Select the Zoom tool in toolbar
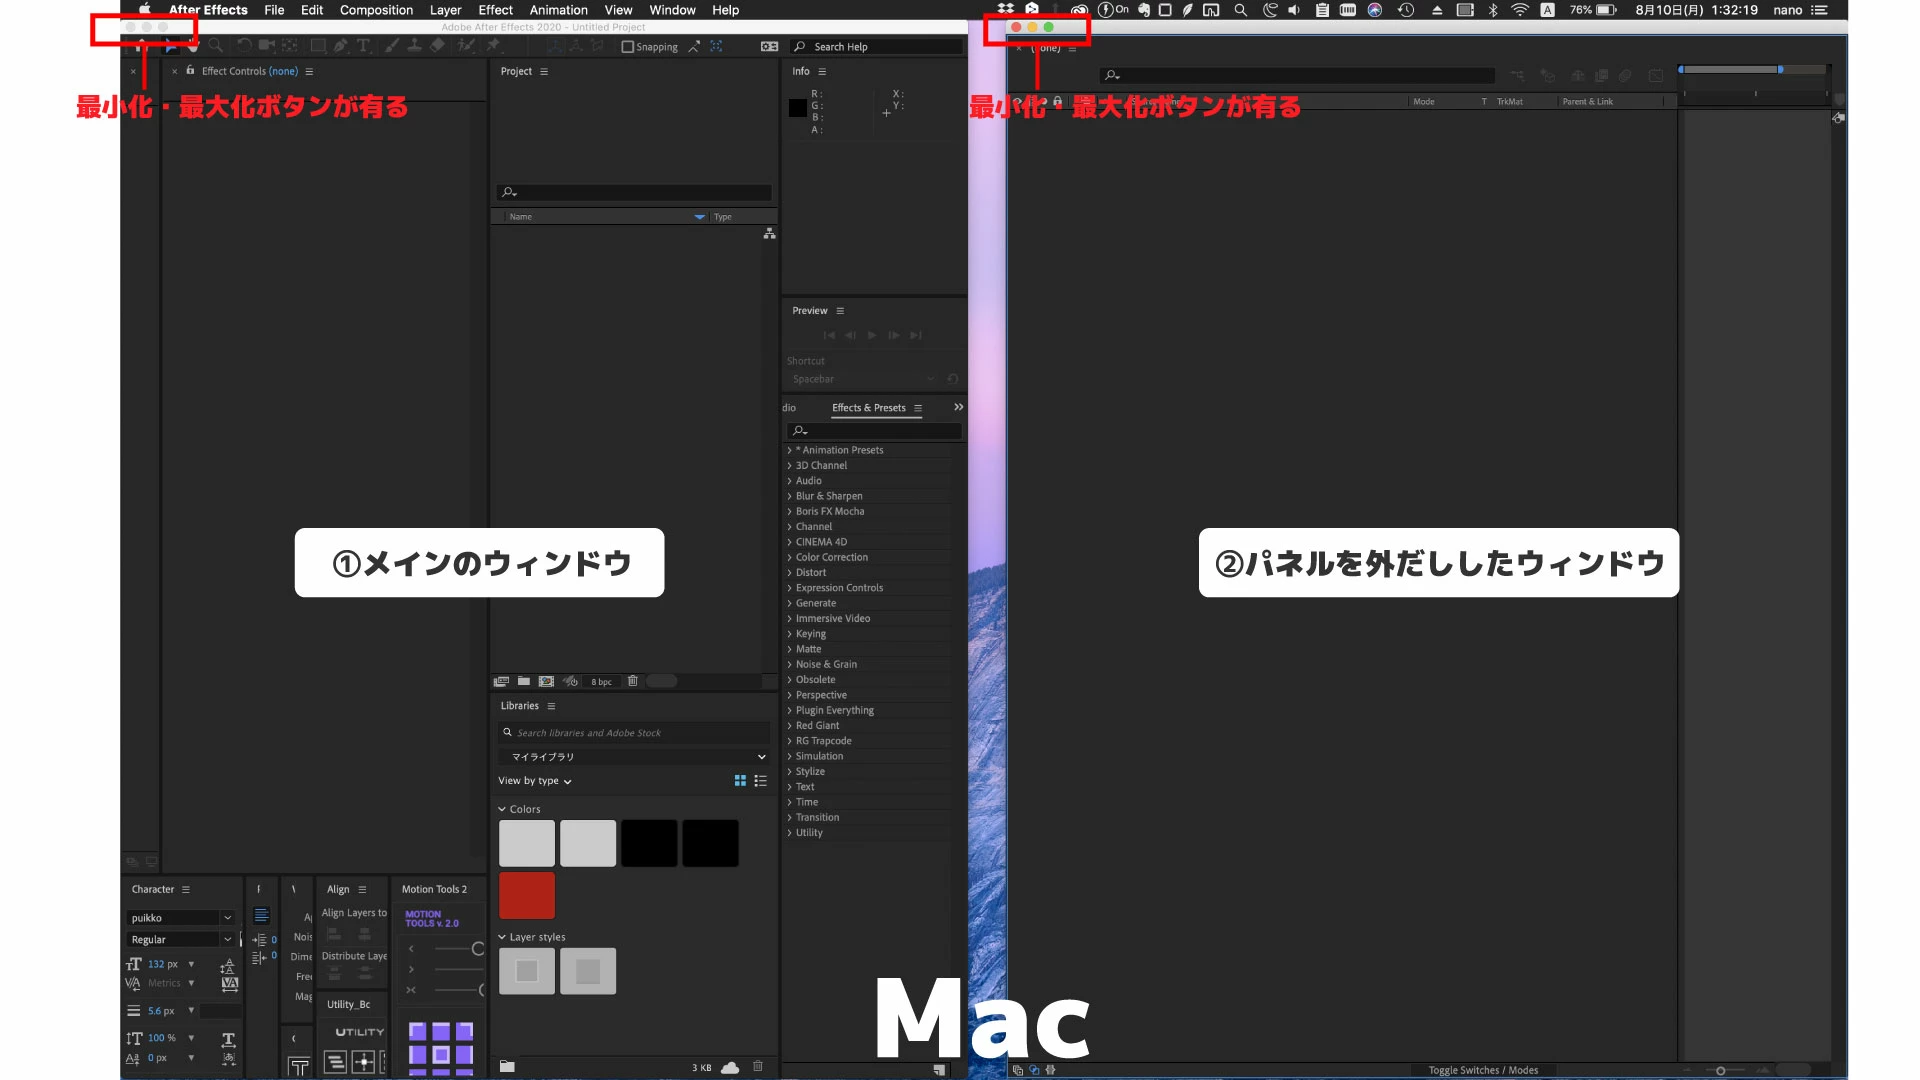Viewport: 1920px width, 1080px height. 215,46
